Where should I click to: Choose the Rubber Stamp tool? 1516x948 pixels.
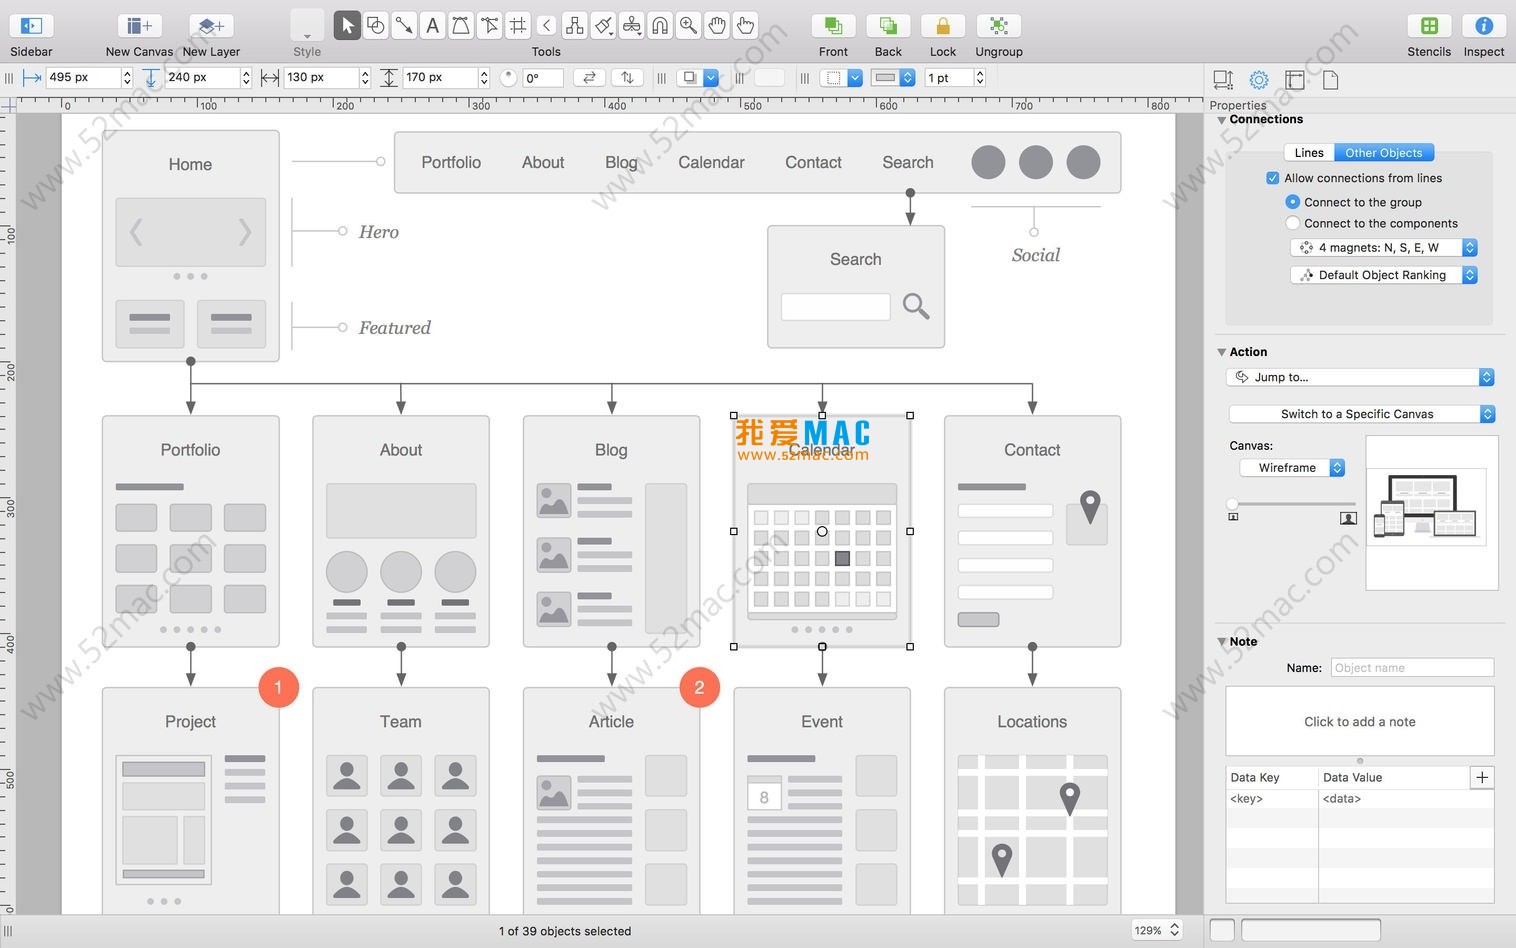[632, 26]
